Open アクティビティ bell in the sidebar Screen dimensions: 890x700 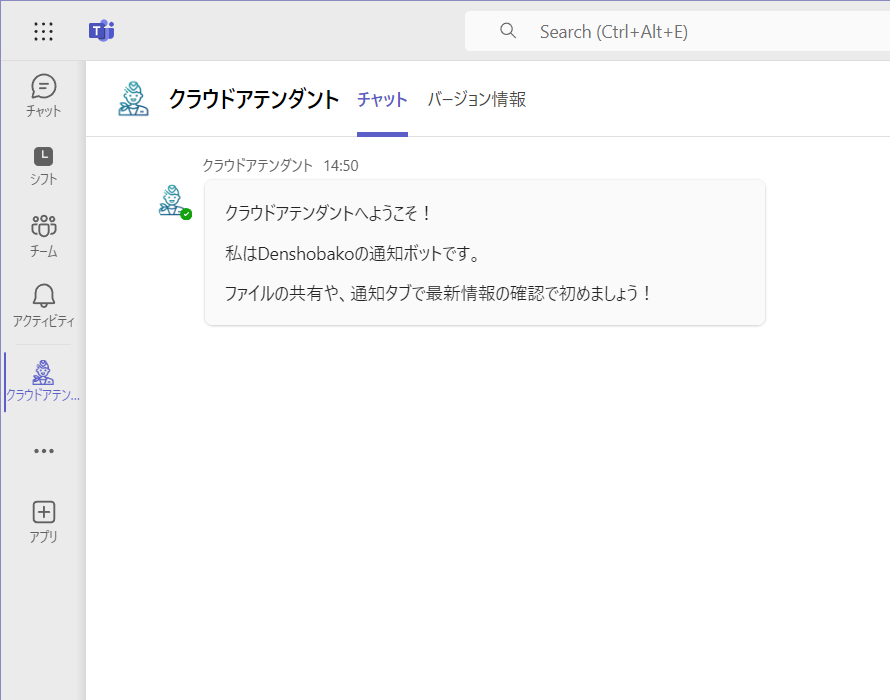pyautogui.click(x=44, y=306)
